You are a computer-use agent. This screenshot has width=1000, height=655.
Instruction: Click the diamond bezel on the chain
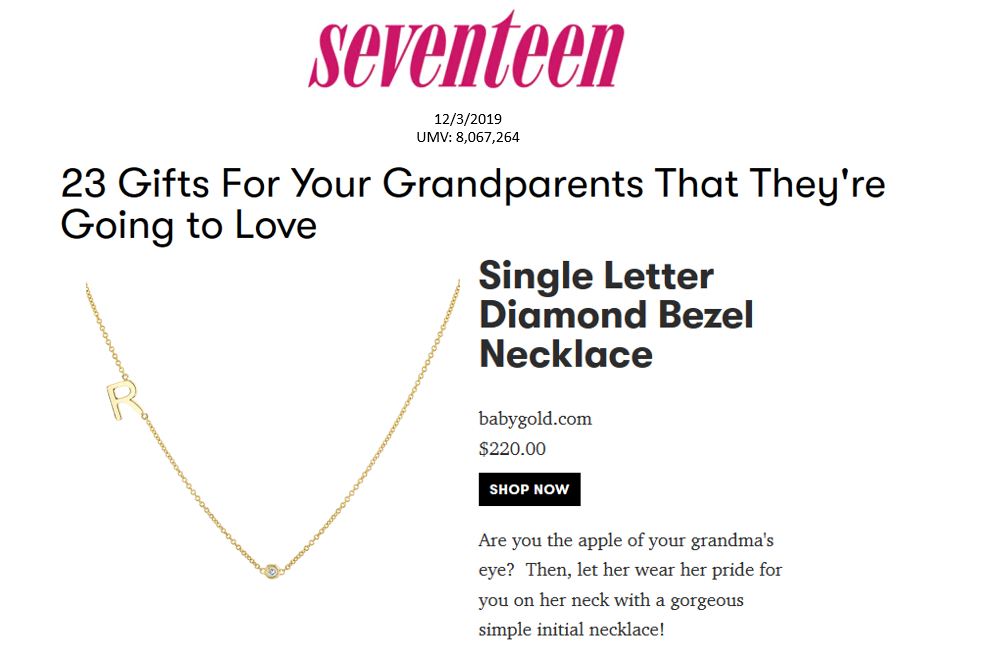[274, 570]
